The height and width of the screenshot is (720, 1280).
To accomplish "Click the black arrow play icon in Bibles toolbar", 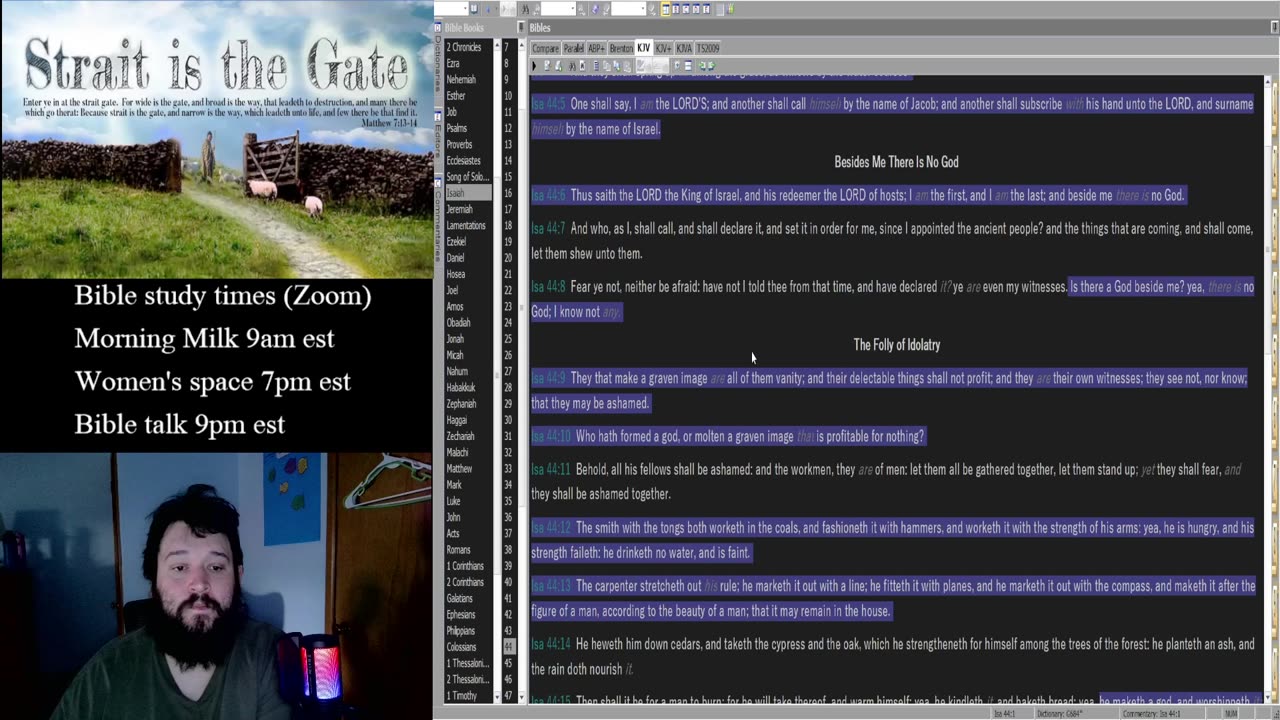I will coord(534,66).
